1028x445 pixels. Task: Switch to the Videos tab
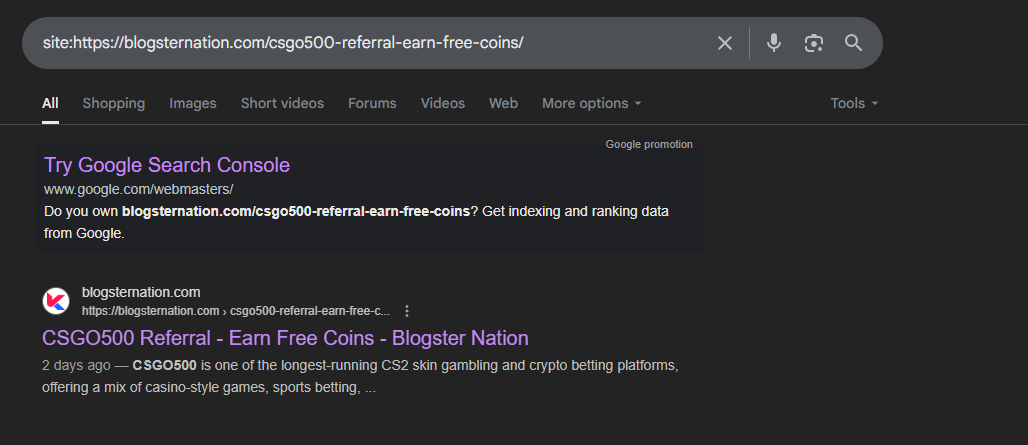(x=443, y=104)
